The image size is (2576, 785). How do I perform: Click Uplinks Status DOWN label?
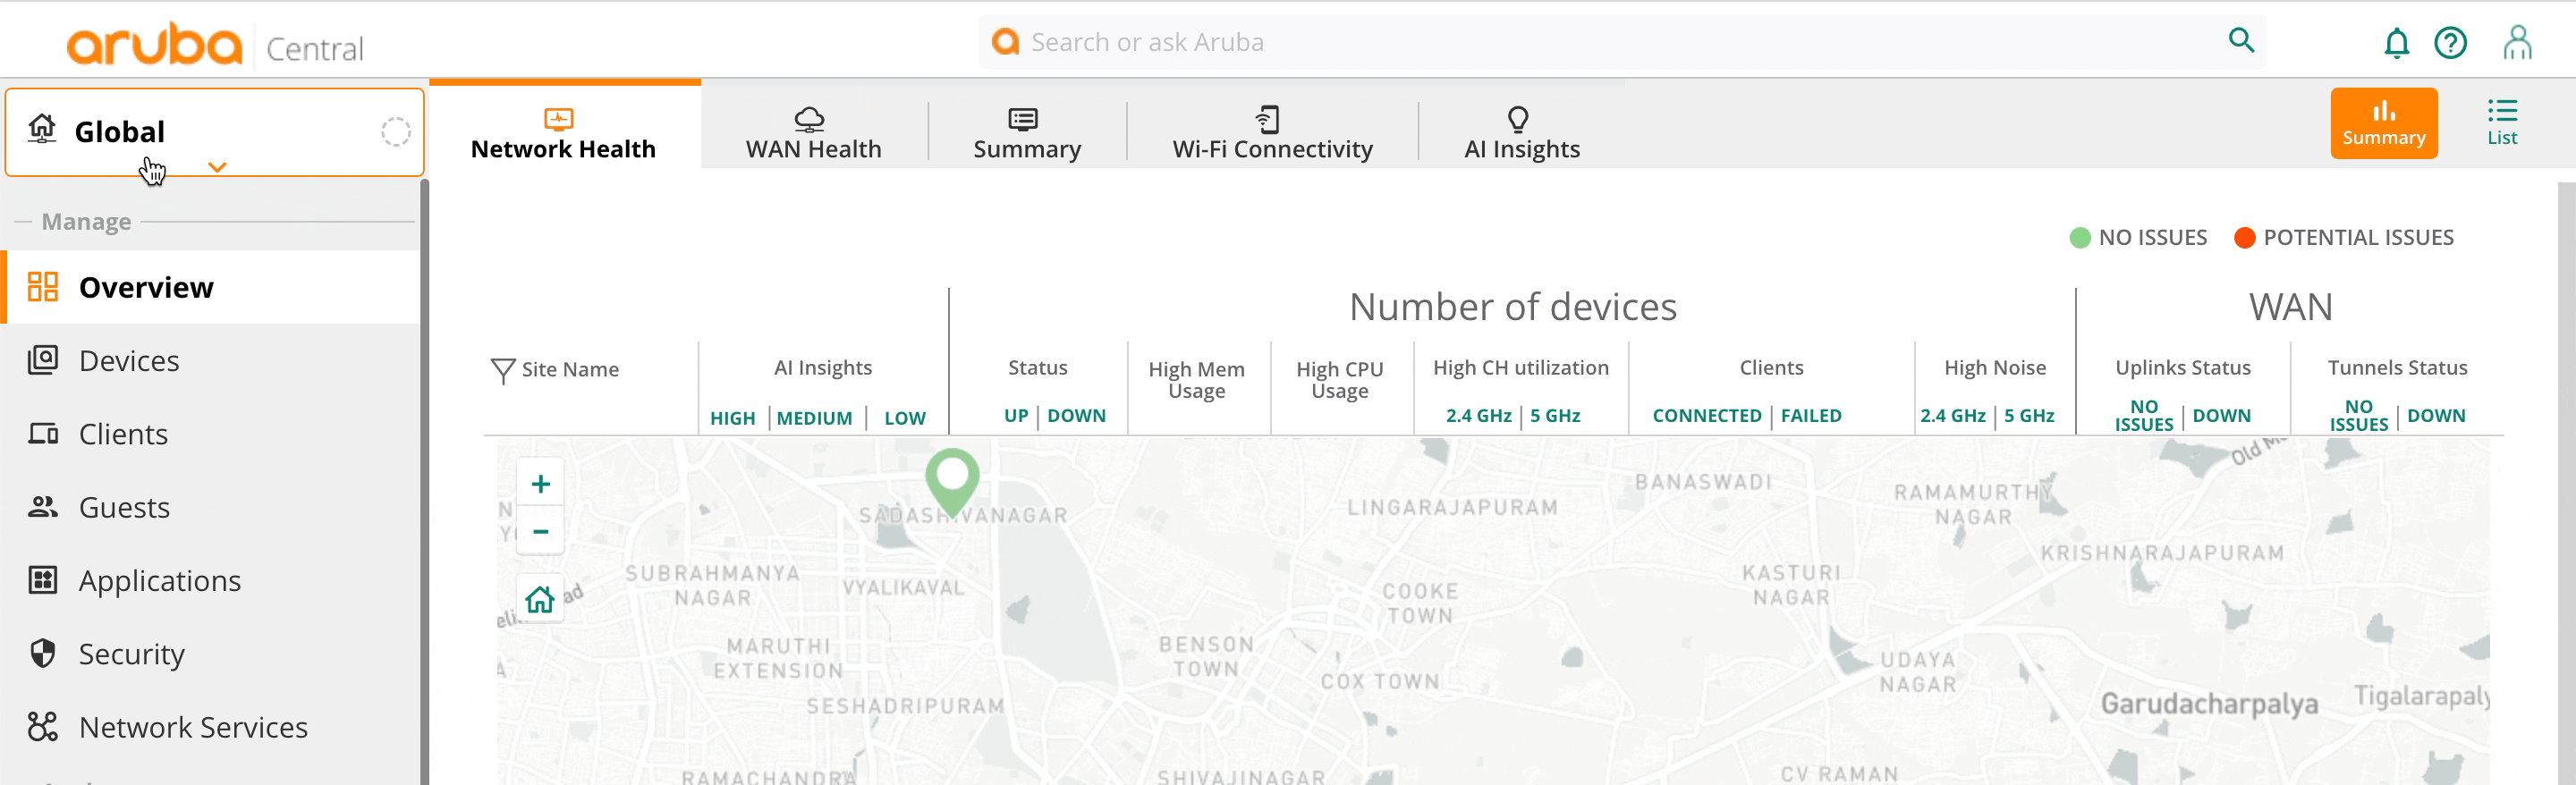click(2221, 415)
